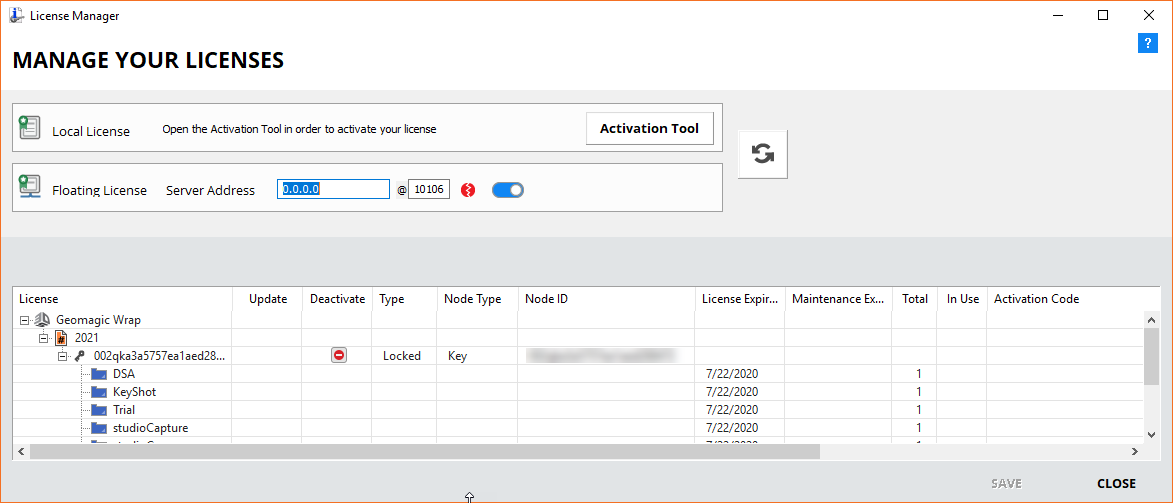1173x503 pixels.
Task: Click the horizontal scrollbar thumb
Action: [x=425, y=451]
